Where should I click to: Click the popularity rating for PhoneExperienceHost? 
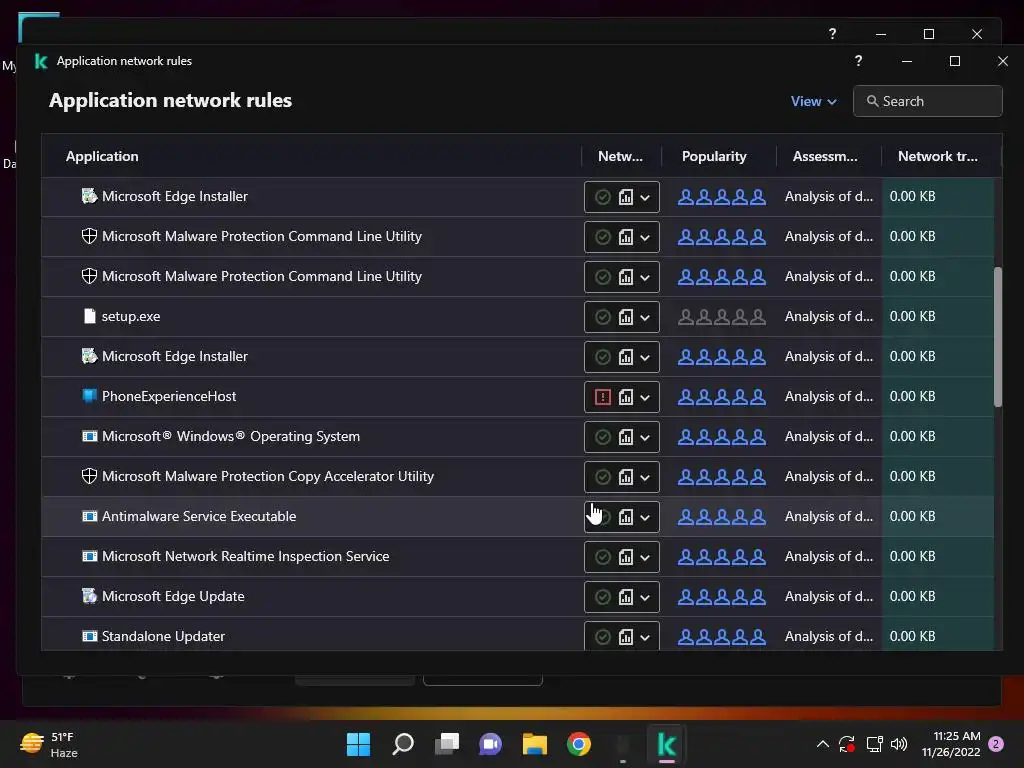coord(722,396)
